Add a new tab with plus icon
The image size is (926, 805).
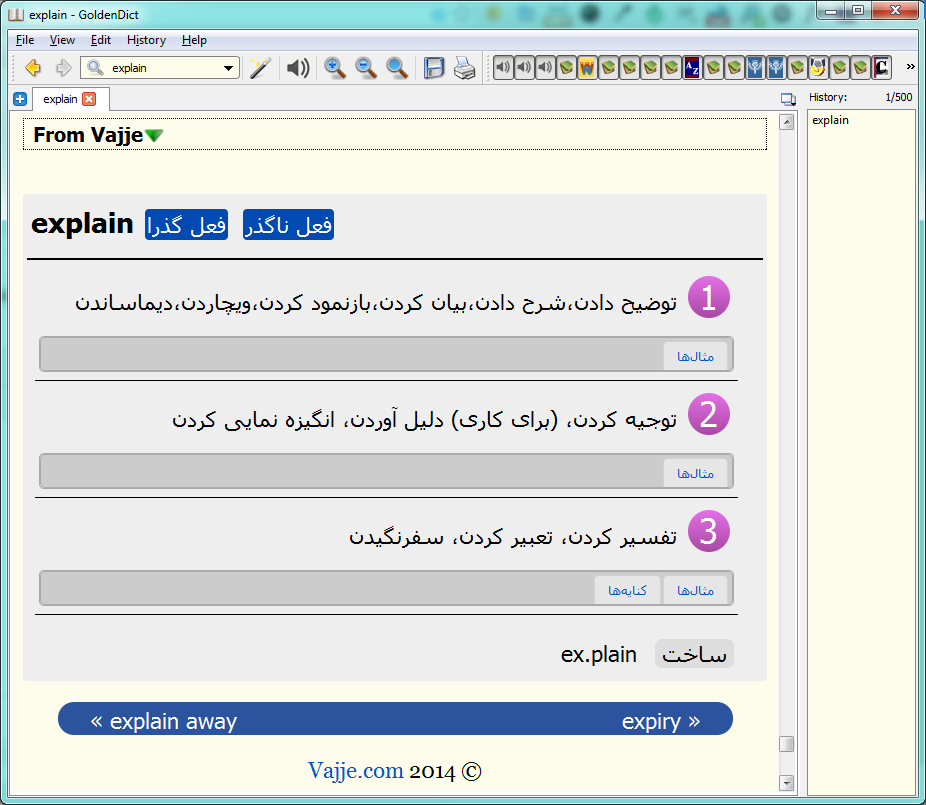pos(20,99)
